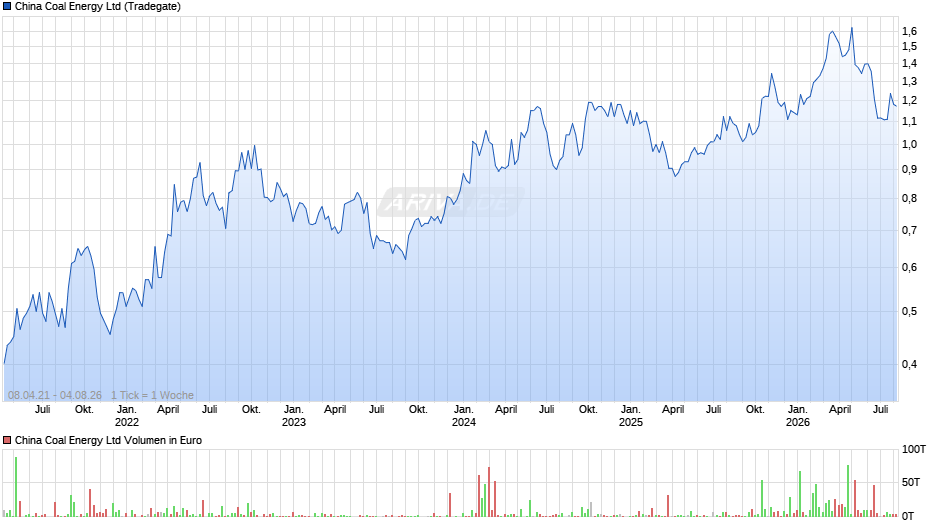Click the date range text '08.04.21 - 04.08.26'
Screen dimensions: 940x526
(x=55, y=395)
